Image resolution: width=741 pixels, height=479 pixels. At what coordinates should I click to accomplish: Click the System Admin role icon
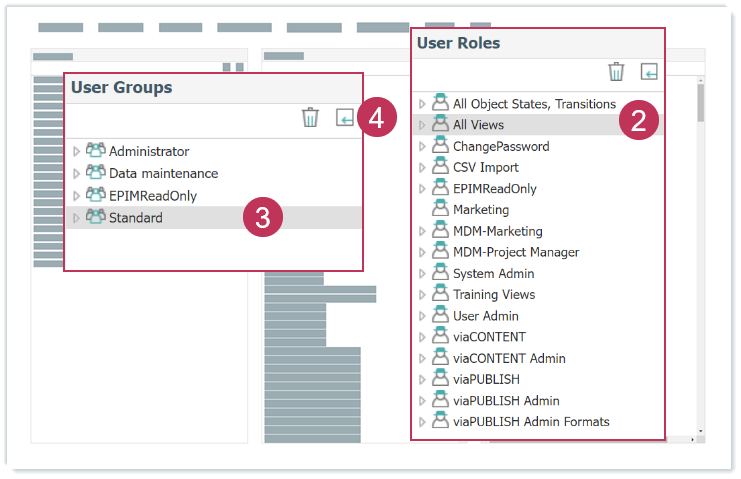(x=440, y=273)
